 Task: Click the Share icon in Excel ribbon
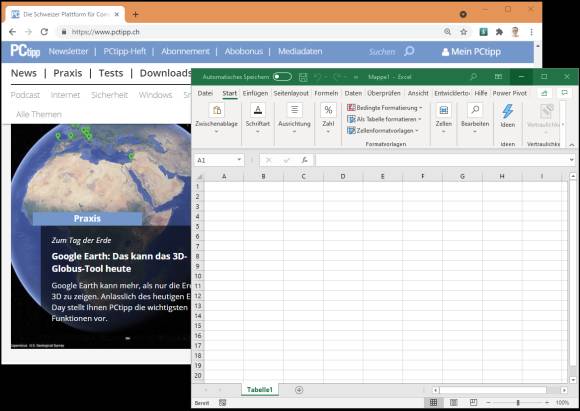(x=544, y=93)
